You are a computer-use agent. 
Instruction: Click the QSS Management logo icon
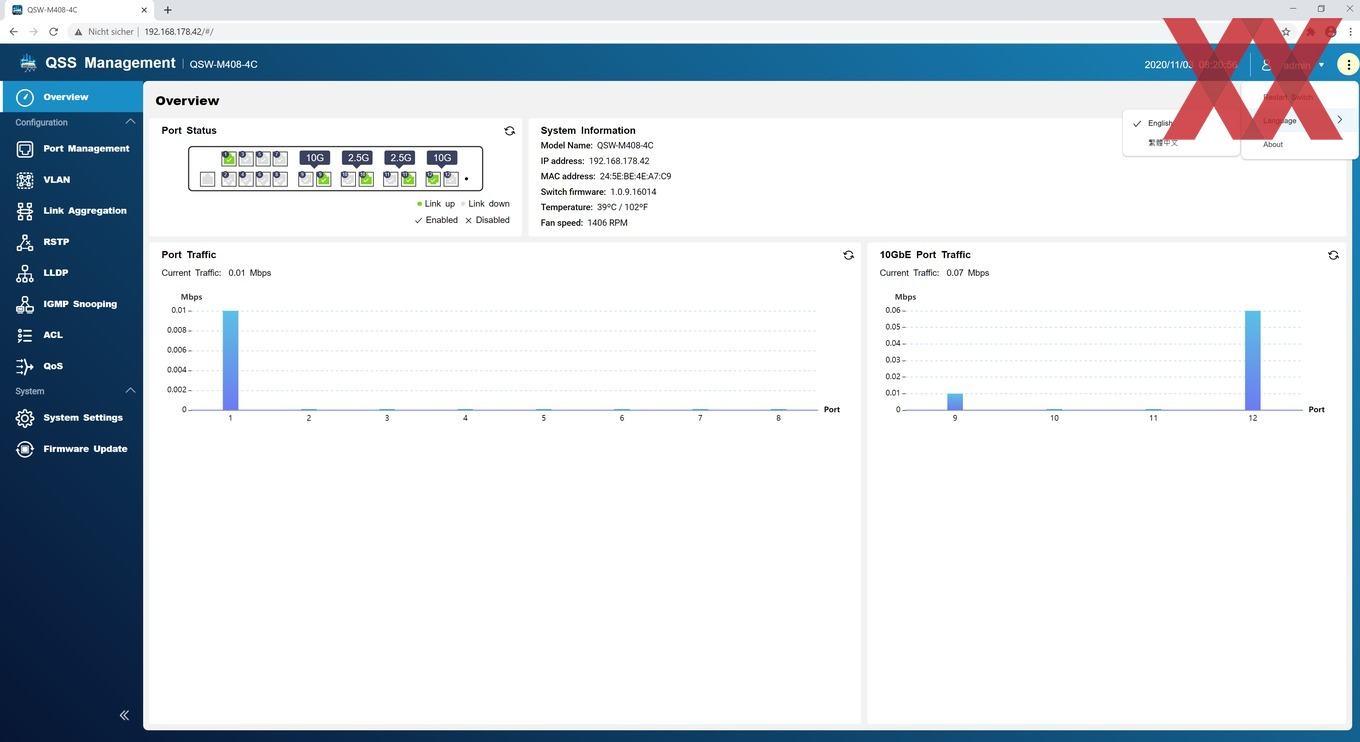coord(28,63)
